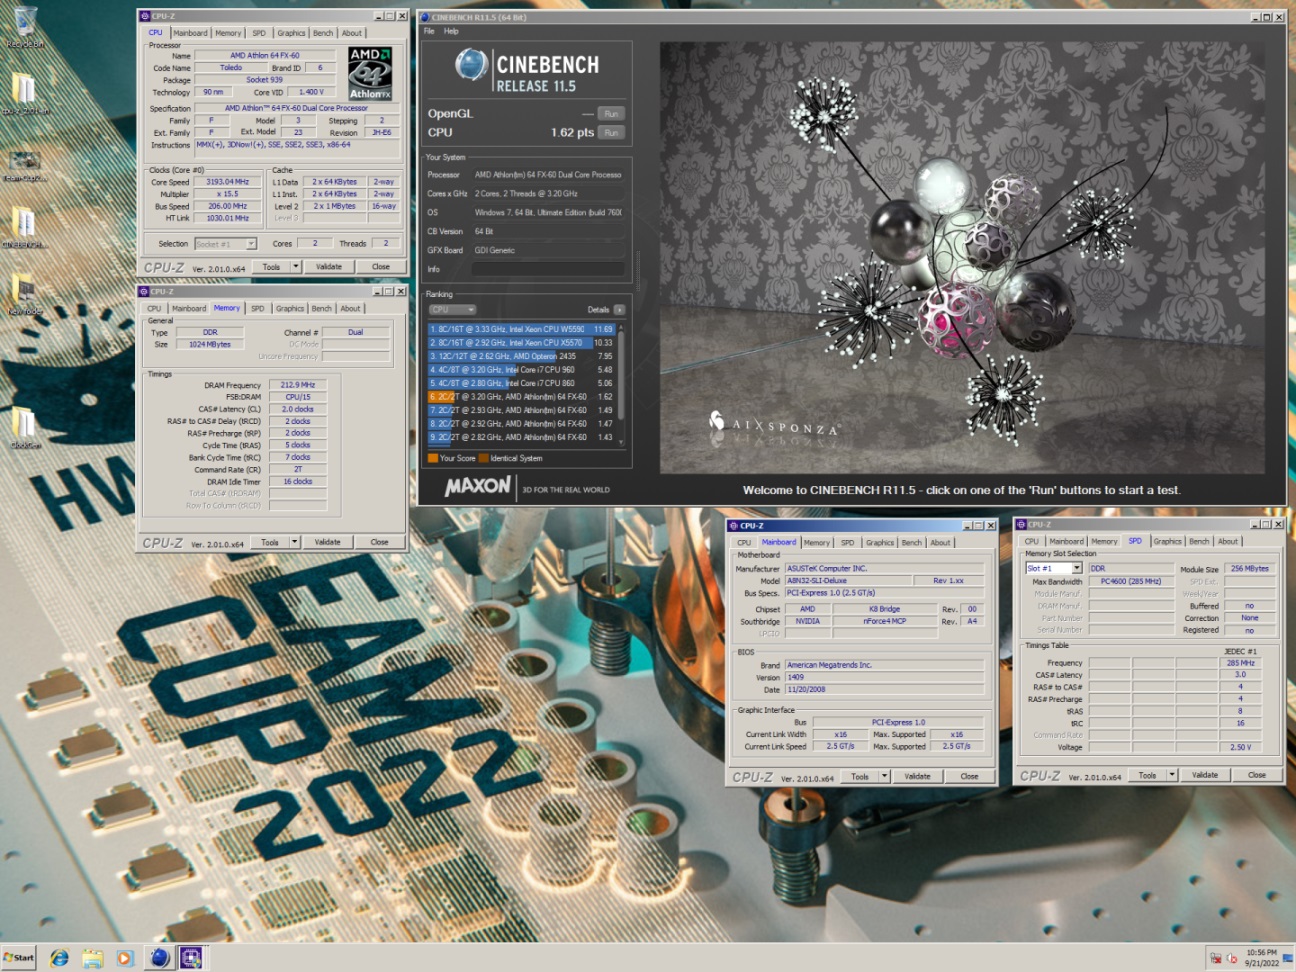
Task: Open Windows Media Player from the taskbar
Action: 125,958
